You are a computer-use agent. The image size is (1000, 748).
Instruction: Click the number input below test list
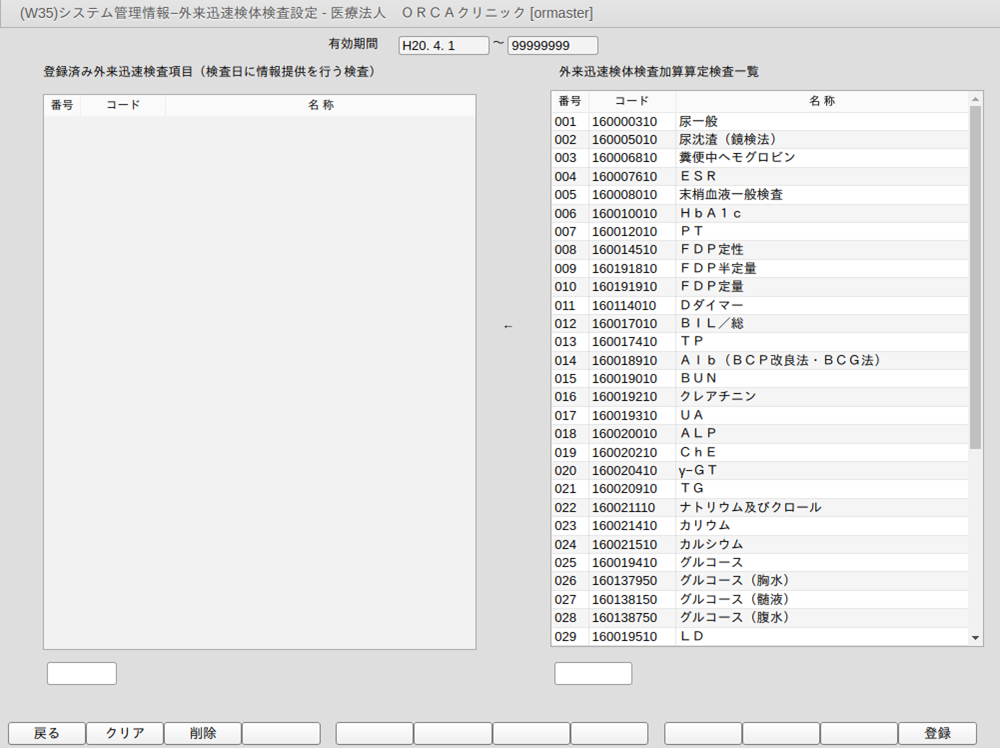coord(593,673)
